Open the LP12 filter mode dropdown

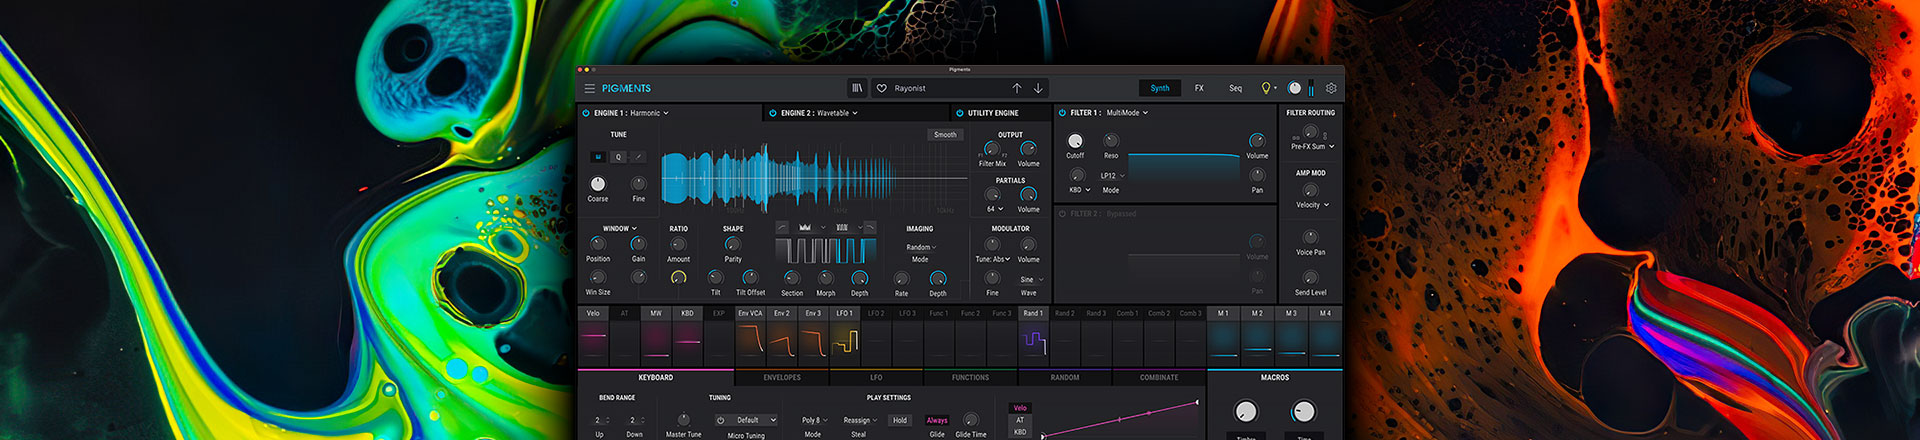point(1112,176)
